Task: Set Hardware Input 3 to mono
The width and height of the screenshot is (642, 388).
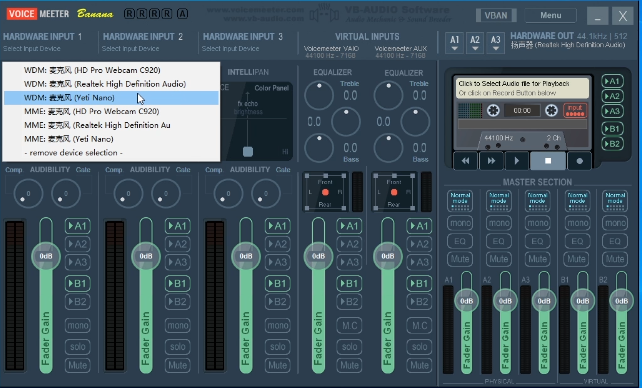Action: [278, 325]
